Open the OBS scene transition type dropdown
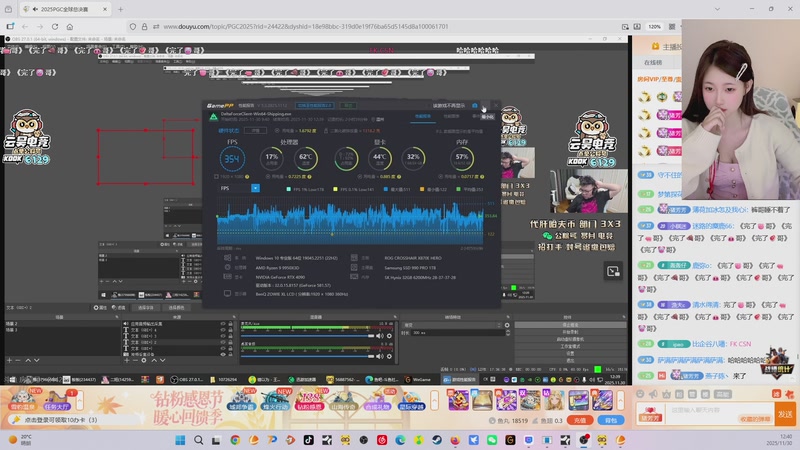This screenshot has width=800, height=450. point(452,325)
